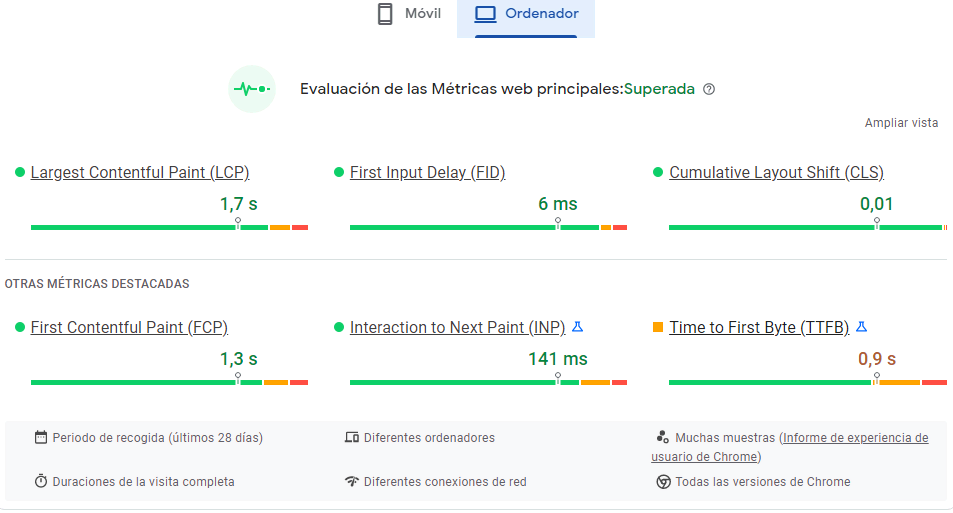Click the stopwatch icon for visit durations
The width and height of the screenshot is (953, 513).
pyautogui.click(x=41, y=481)
